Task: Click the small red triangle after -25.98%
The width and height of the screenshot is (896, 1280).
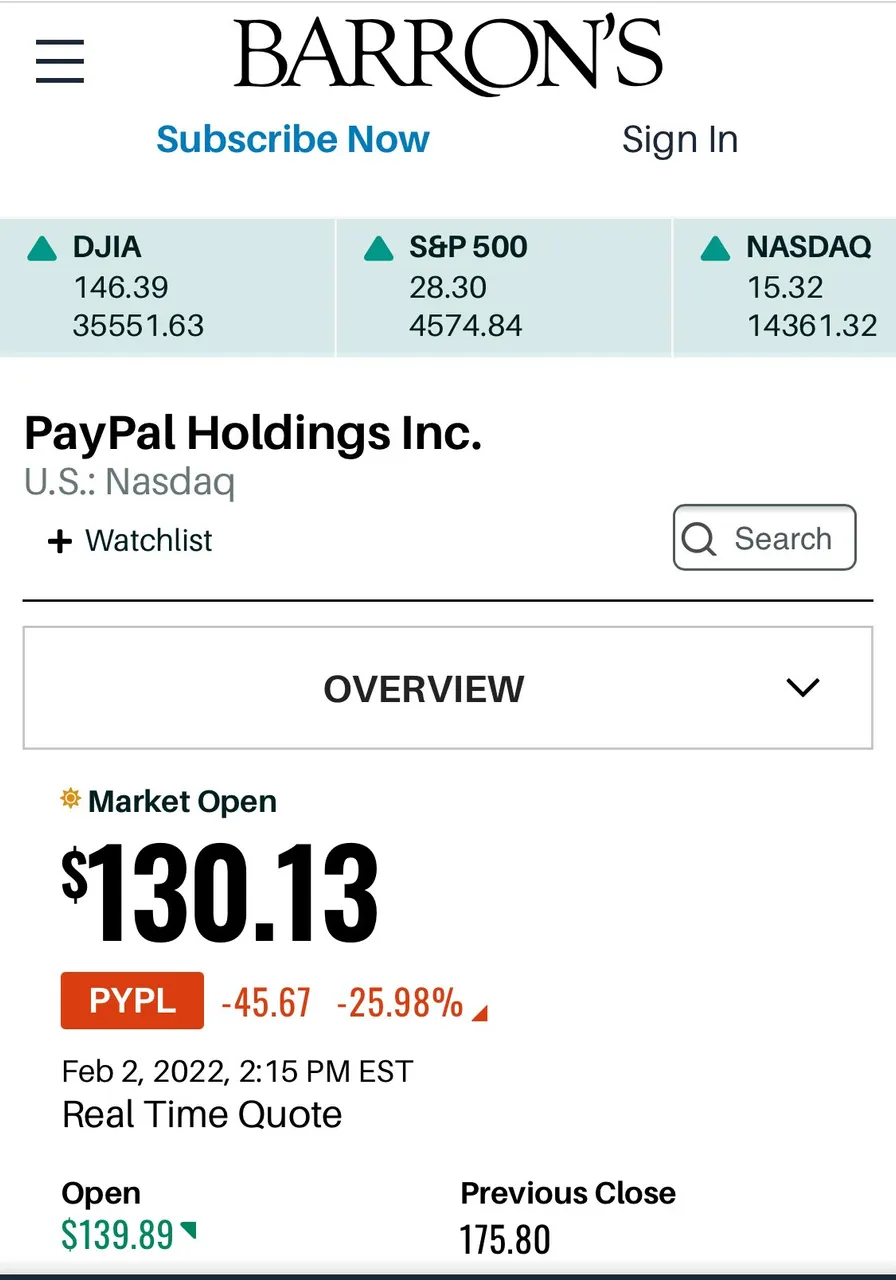Action: tap(479, 1014)
